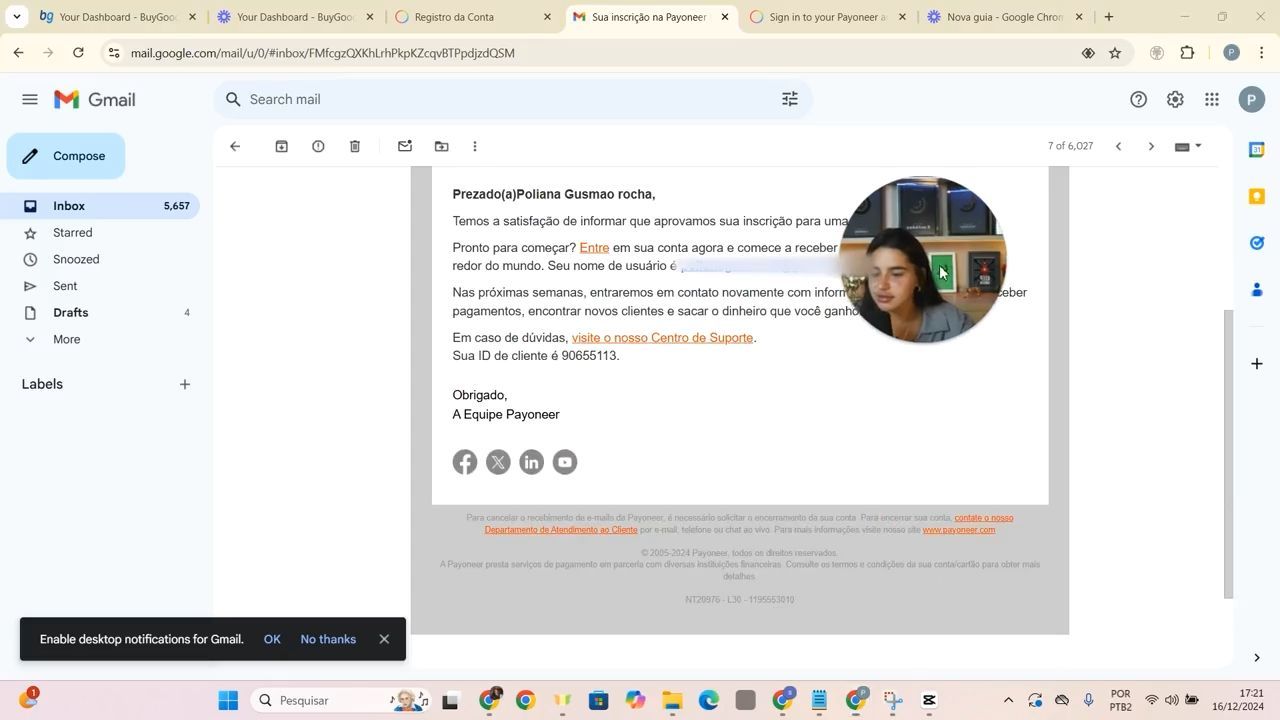The height and width of the screenshot is (720, 1280).
Task: Open Chrome three-dot menu
Action: click(1262, 53)
